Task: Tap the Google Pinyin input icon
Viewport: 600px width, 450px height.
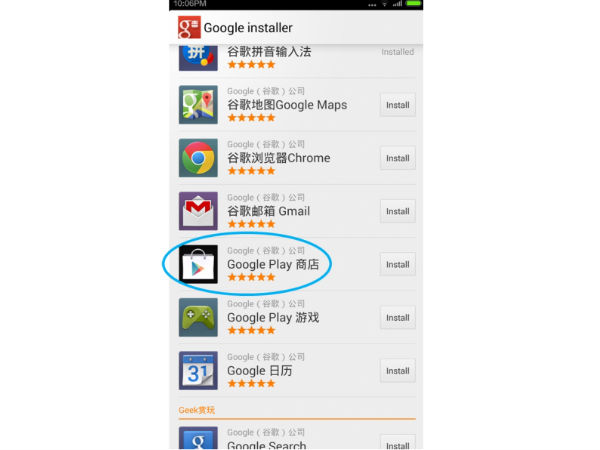Action: click(198, 58)
